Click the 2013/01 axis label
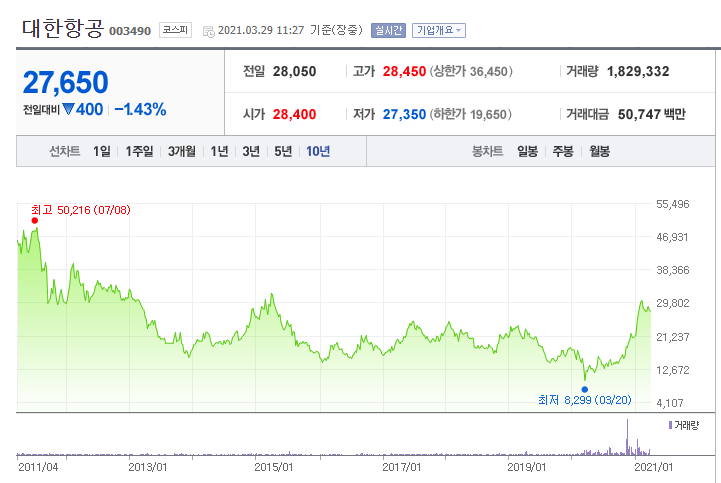 148,467
